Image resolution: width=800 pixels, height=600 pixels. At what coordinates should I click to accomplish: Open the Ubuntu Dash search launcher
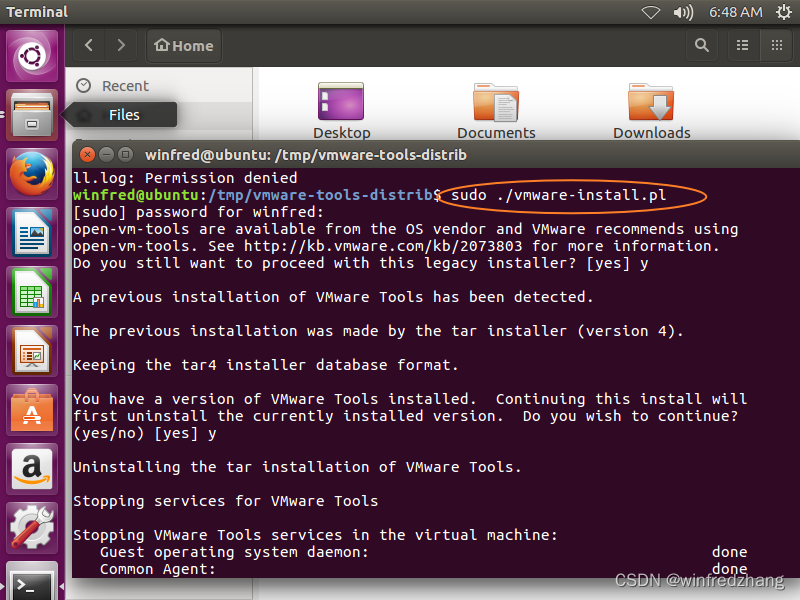32,56
